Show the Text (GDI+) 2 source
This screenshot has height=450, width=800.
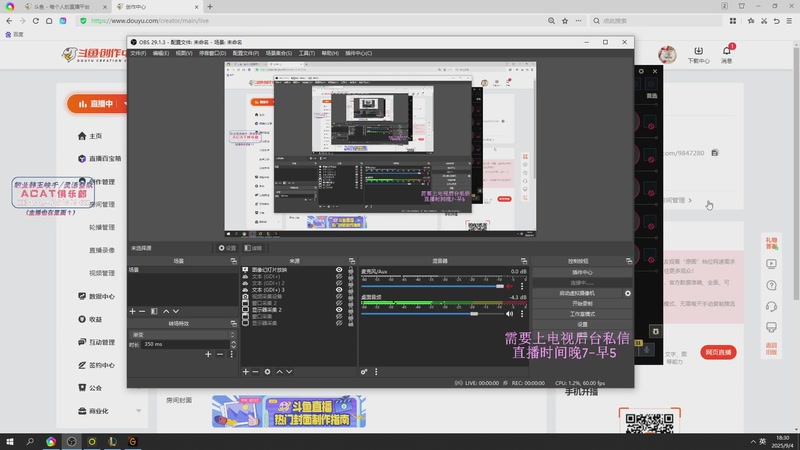[339, 283]
